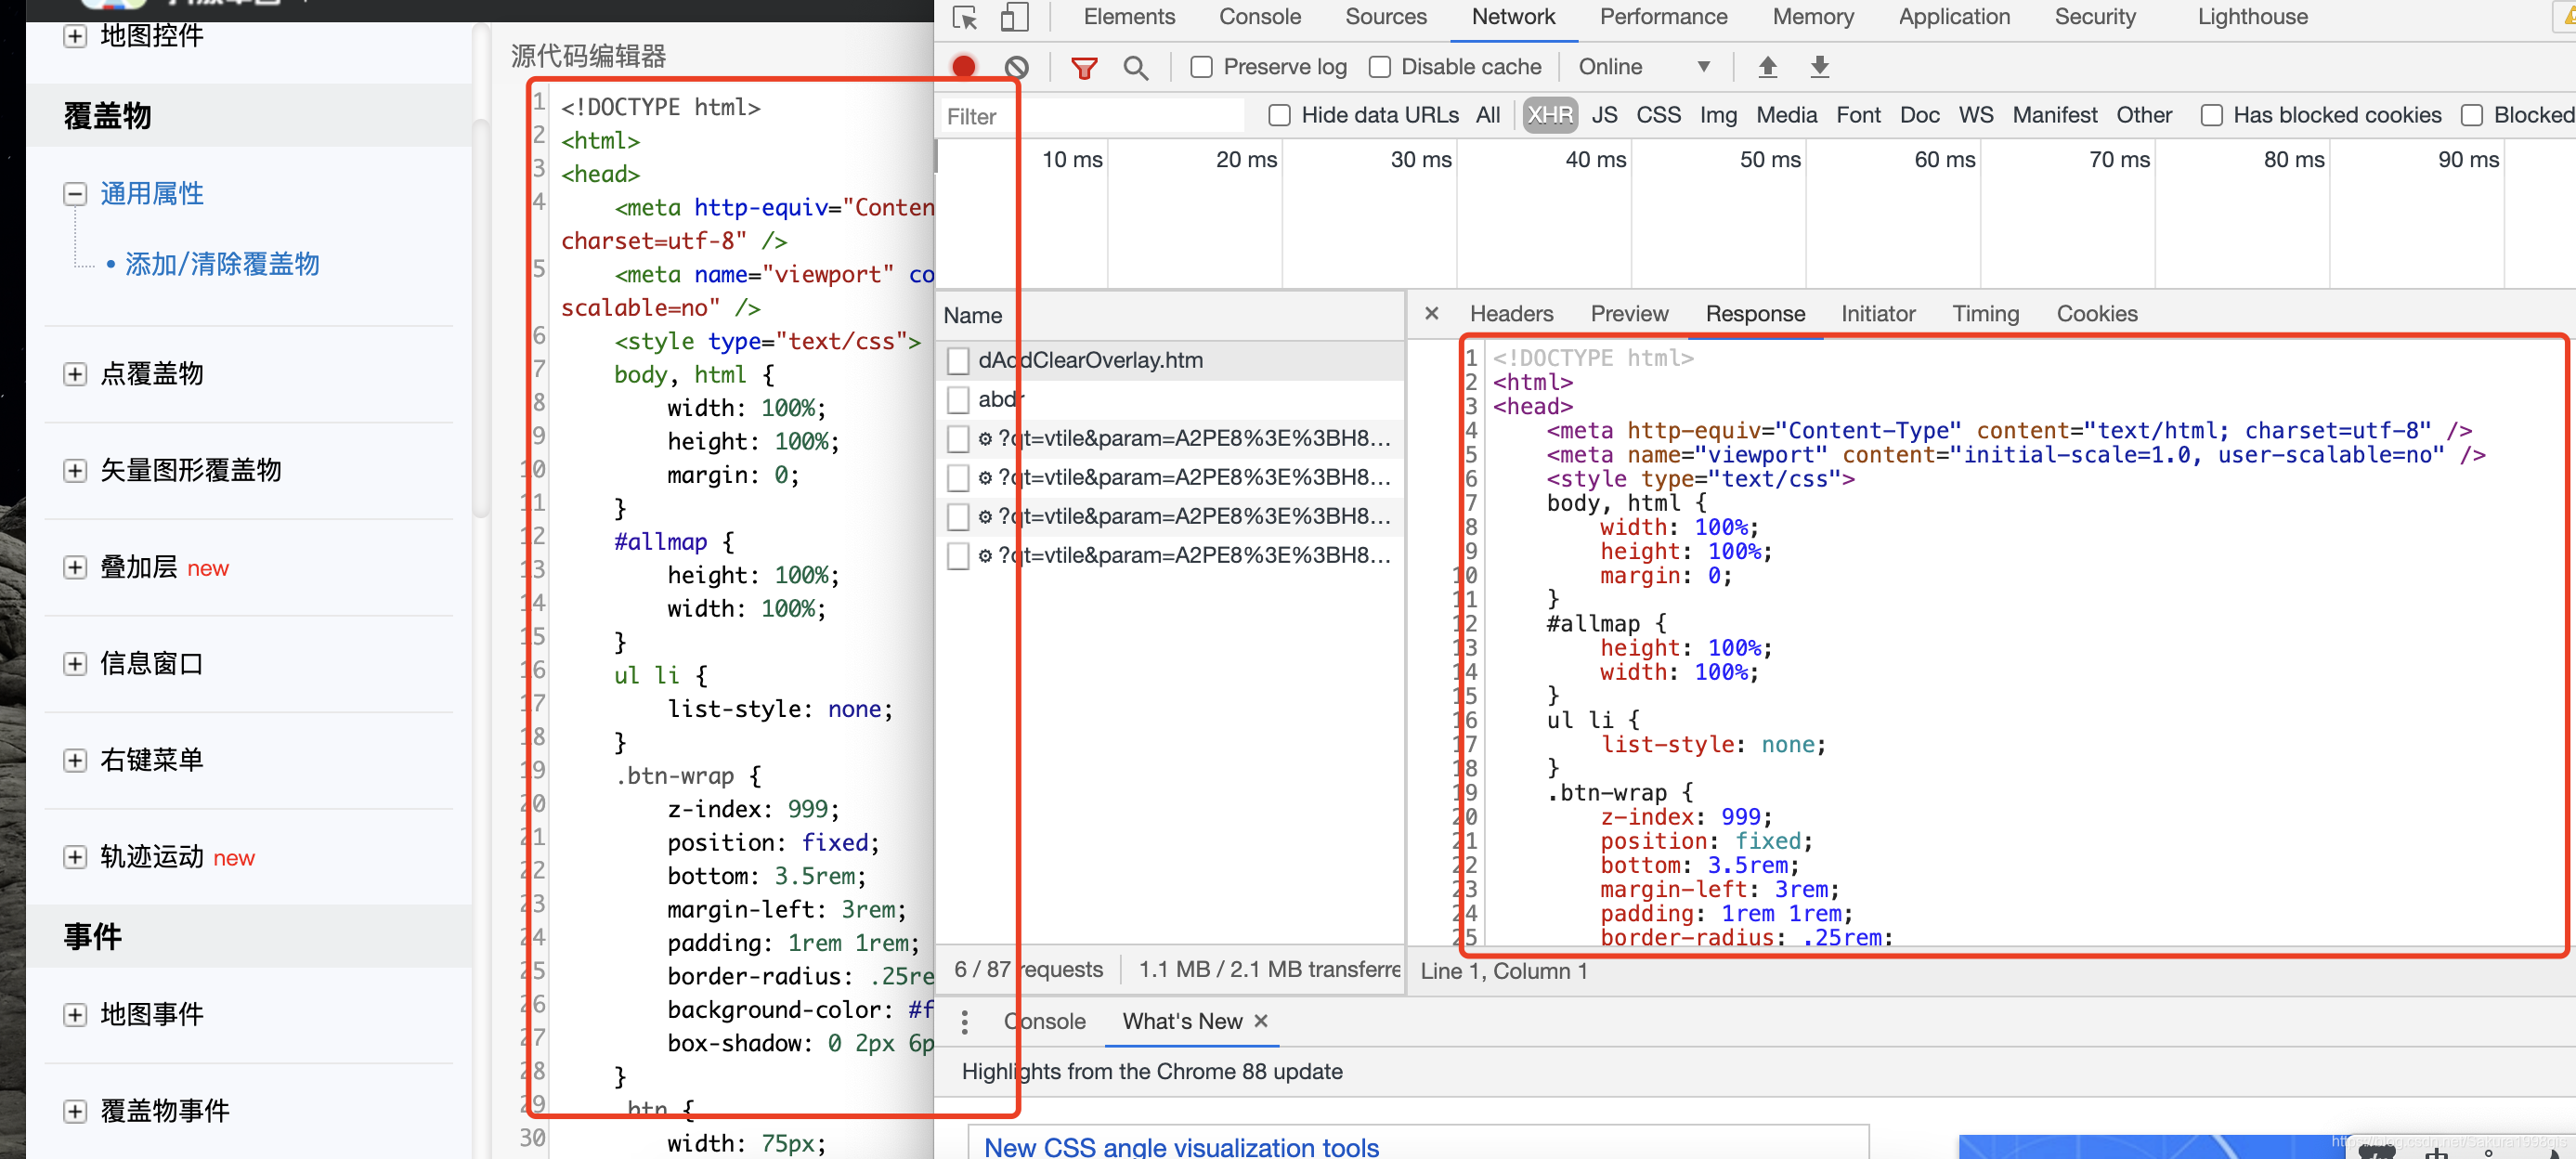Open the Timing details tab
The width and height of the screenshot is (2576, 1159).
1985,313
